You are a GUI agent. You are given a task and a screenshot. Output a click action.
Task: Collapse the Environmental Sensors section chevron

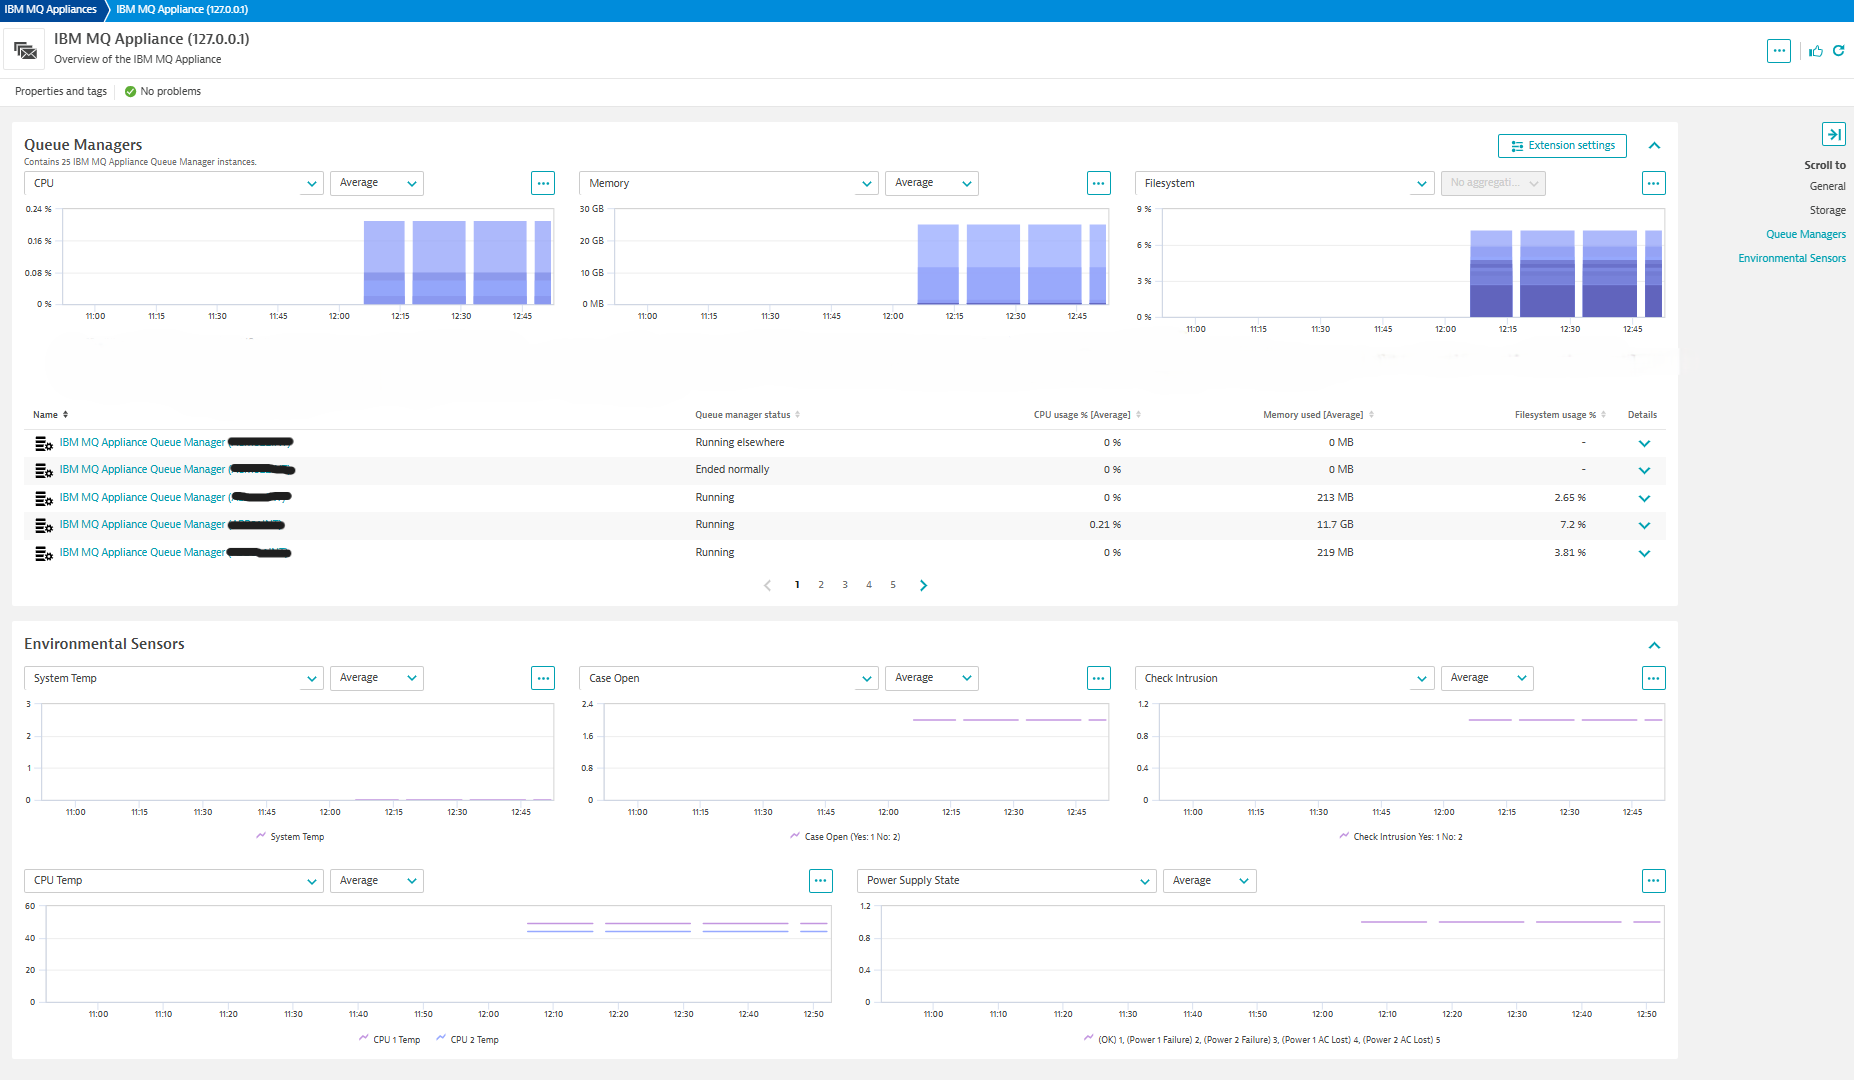tap(1655, 645)
